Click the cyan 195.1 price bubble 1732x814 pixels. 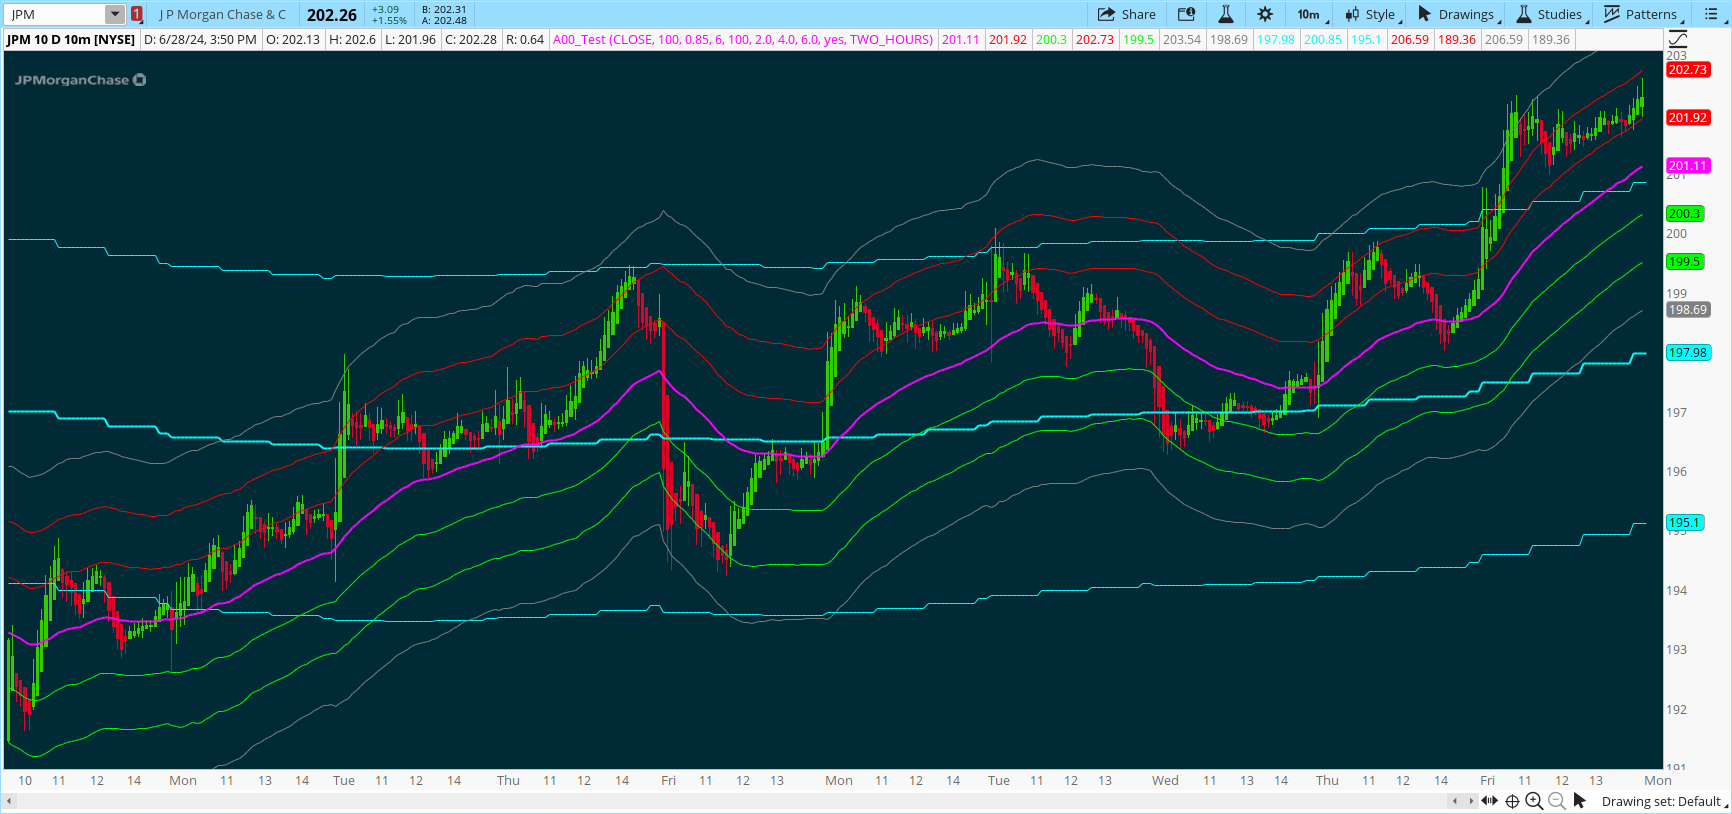pos(1684,523)
